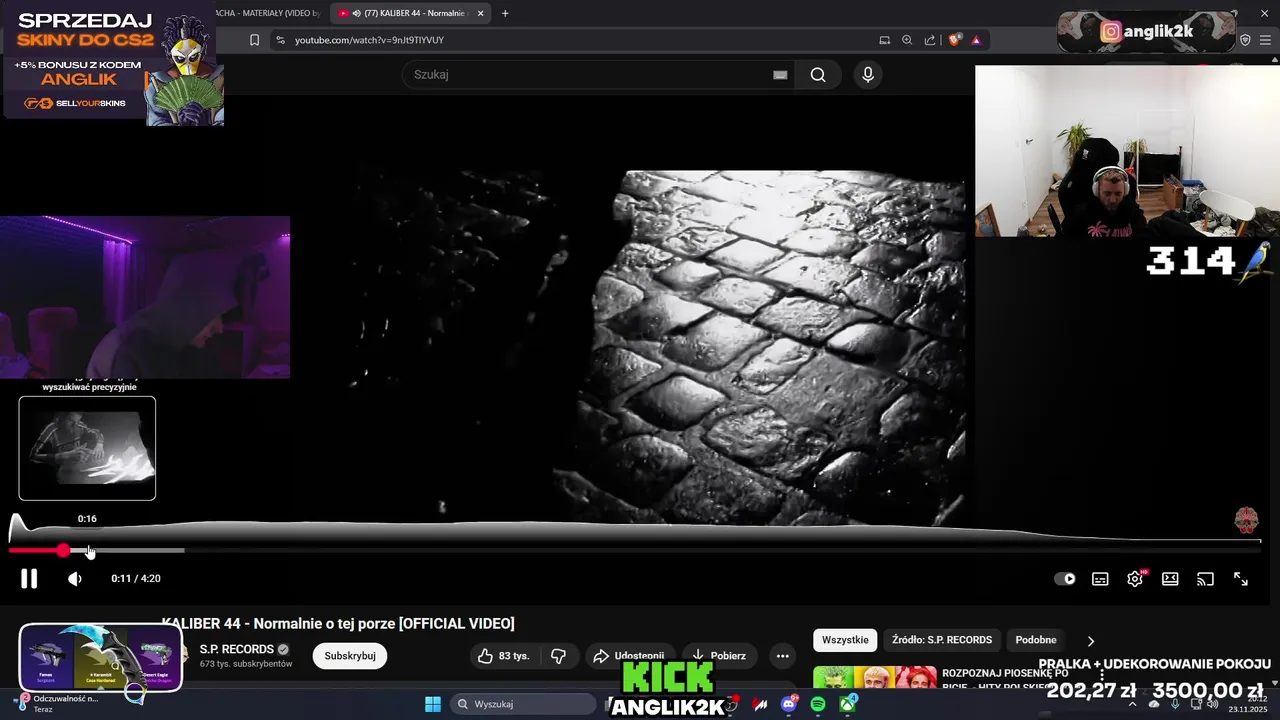Open a new browser tab
This screenshot has height=720, width=1280.
[x=505, y=13]
